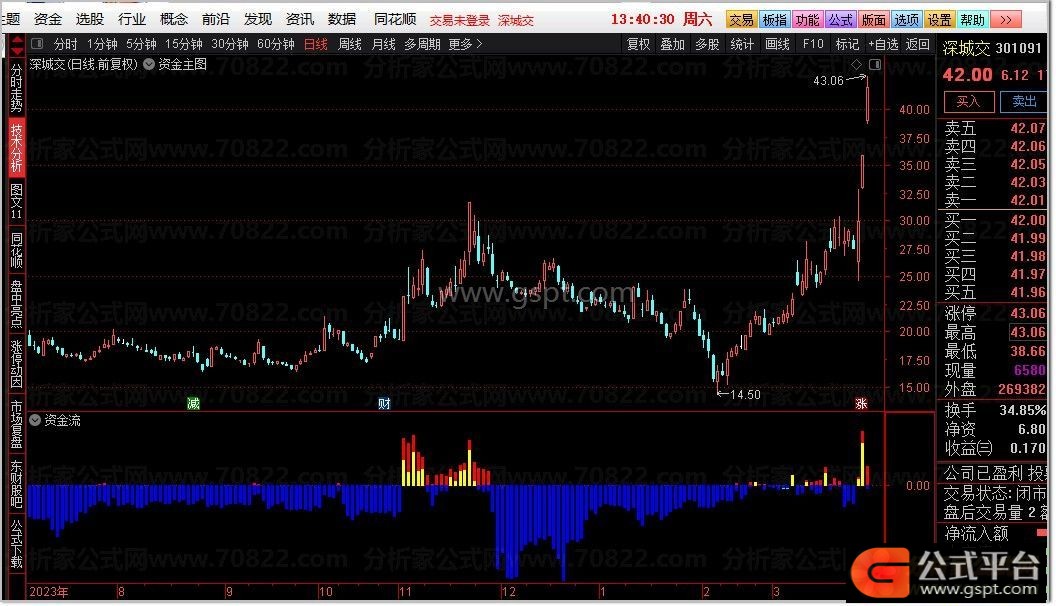Toggle the right panel icon beside the diamond
The height and width of the screenshot is (606, 1056).
875,65
